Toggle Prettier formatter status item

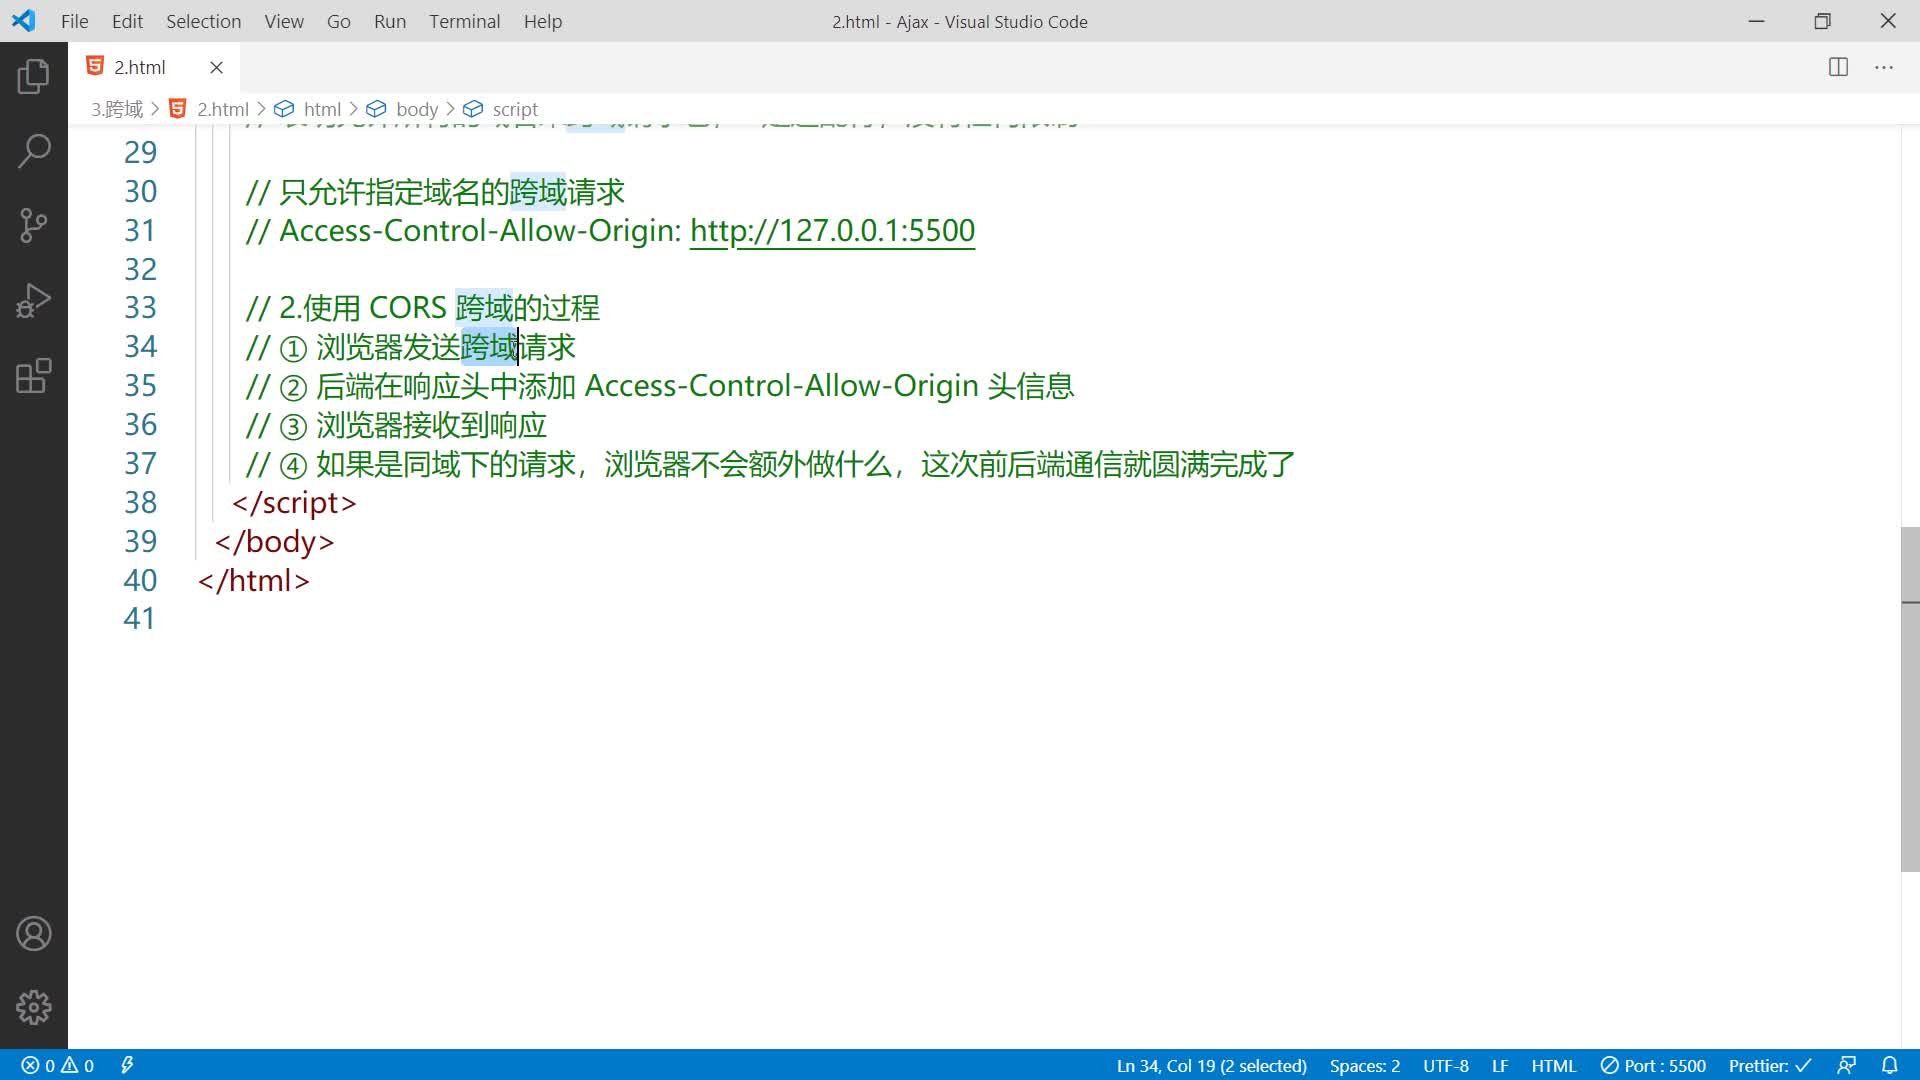pos(1769,1065)
